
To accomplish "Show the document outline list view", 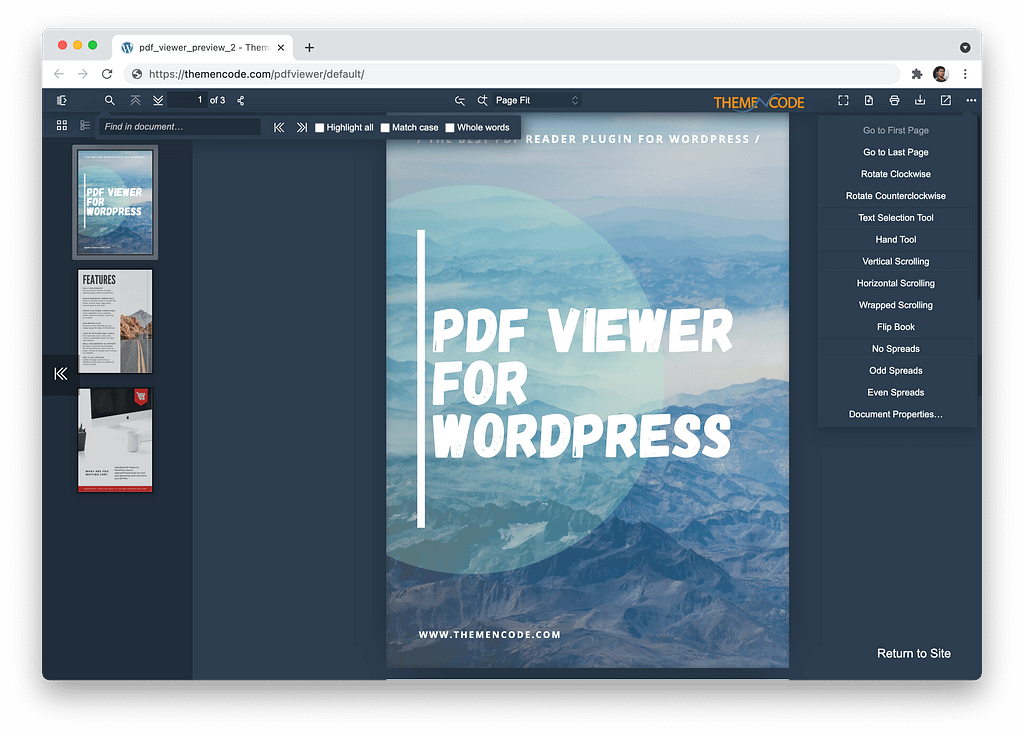I will click(x=85, y=126).
